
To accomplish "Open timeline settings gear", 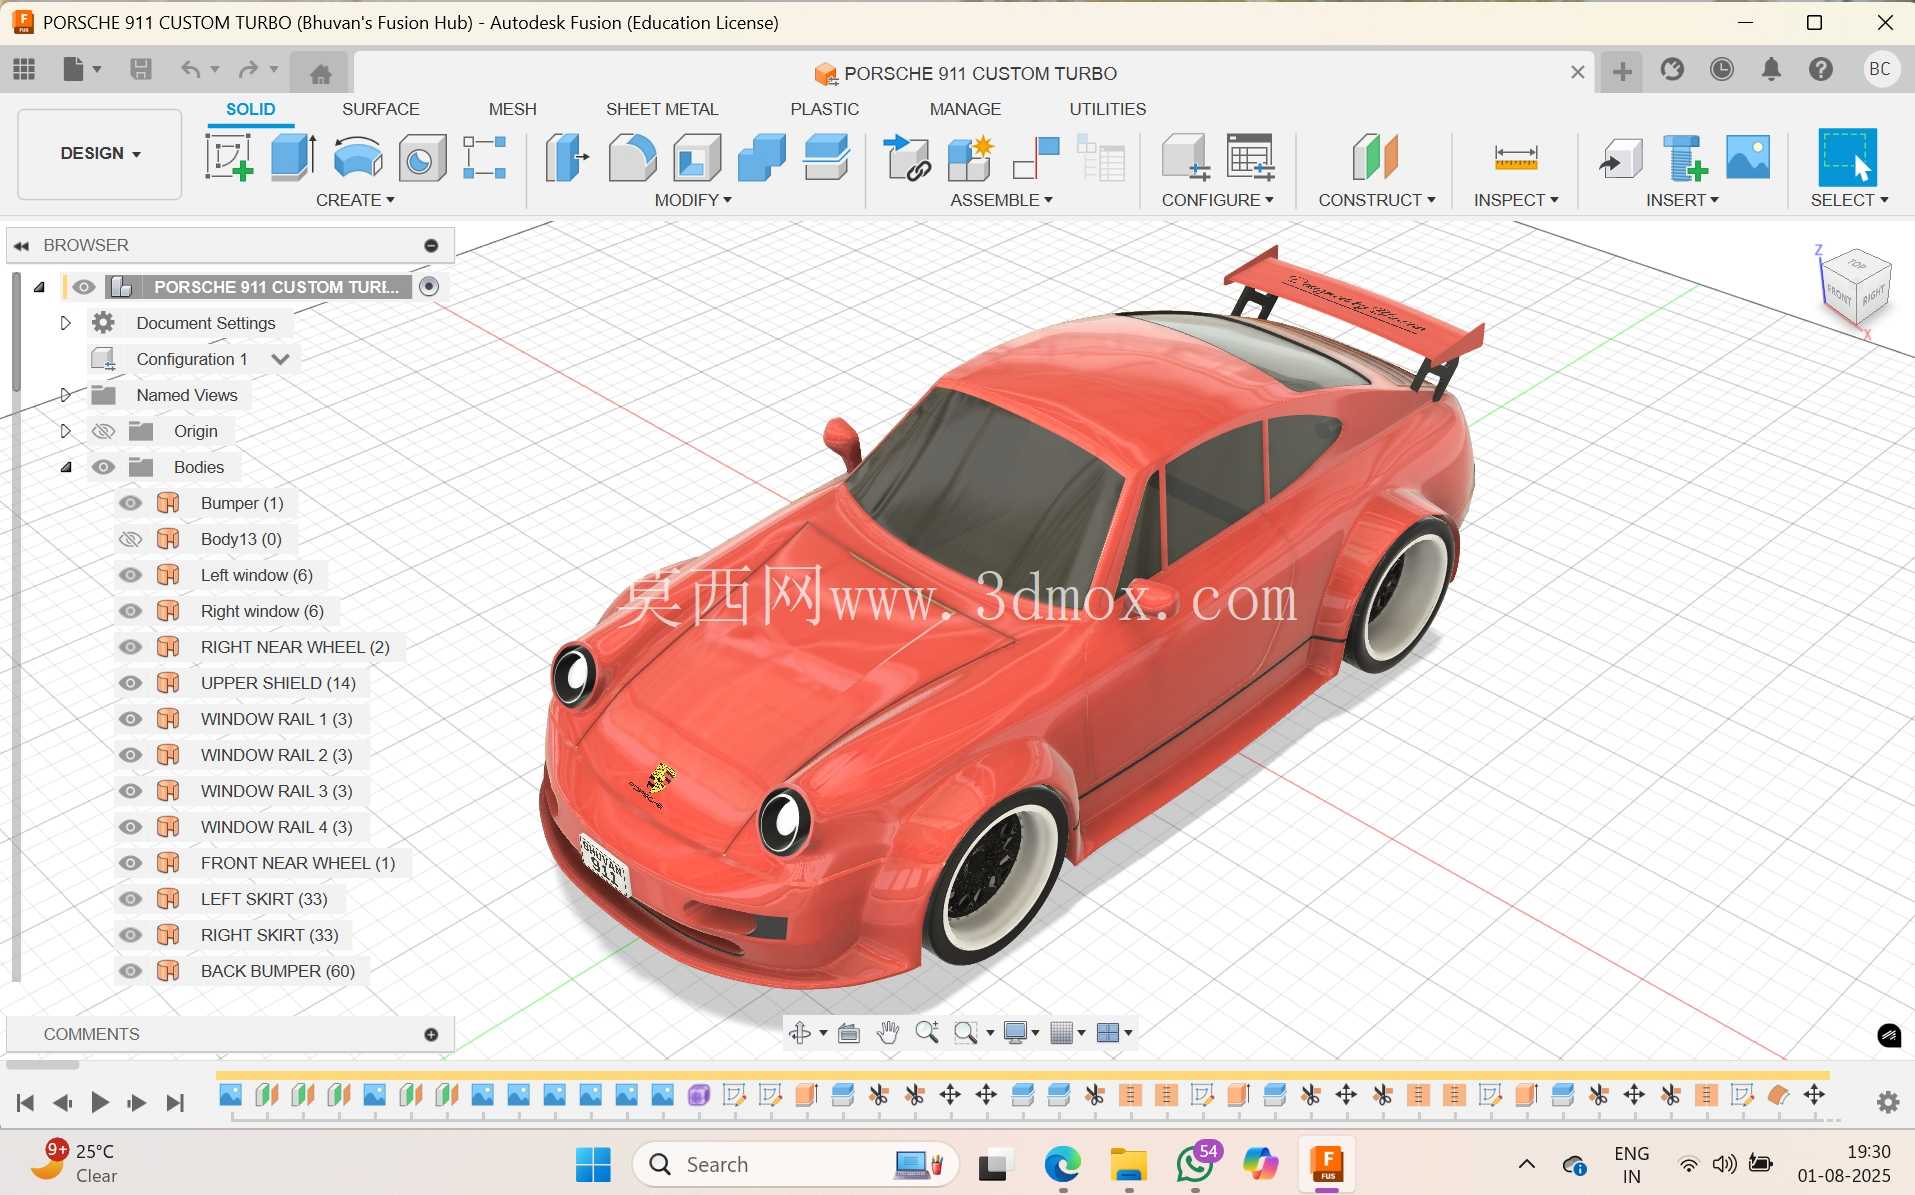I will pos(1888,1102).
